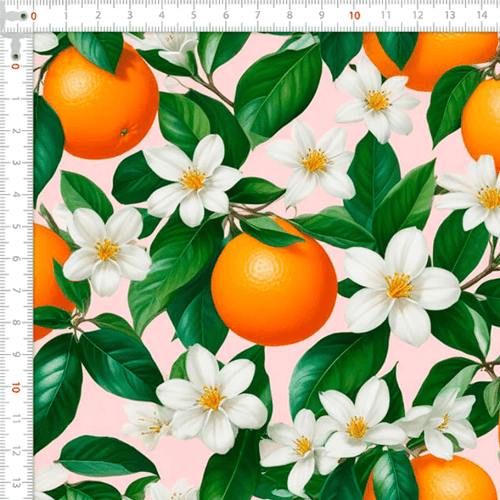
Task: Click the red 10 on the horizontal ruler
Action: coord(355,16)
